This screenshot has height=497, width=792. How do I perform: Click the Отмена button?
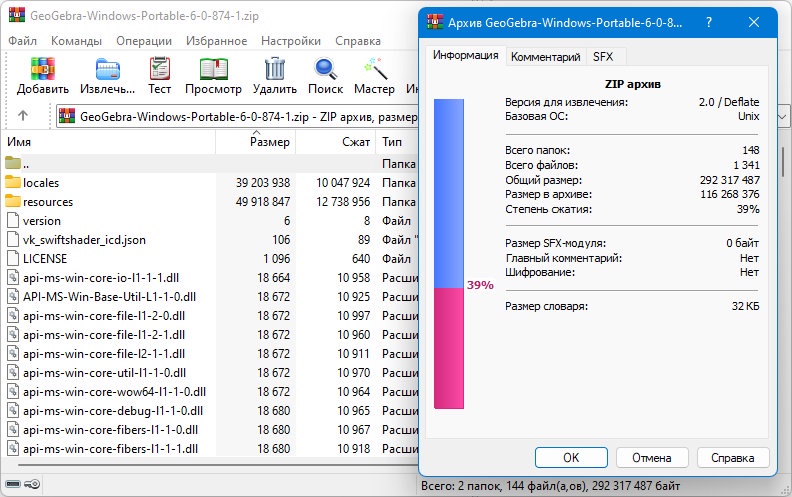[652, 458]
